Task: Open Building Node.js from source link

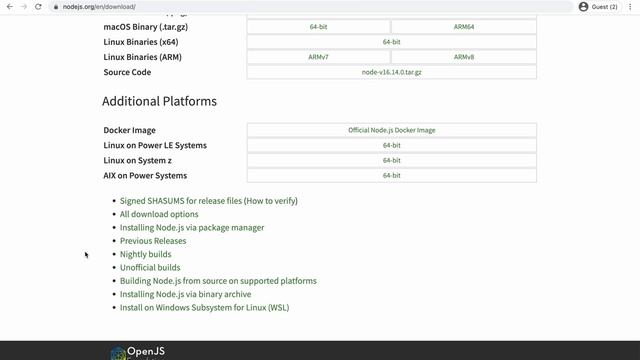Action: point(218,281)
